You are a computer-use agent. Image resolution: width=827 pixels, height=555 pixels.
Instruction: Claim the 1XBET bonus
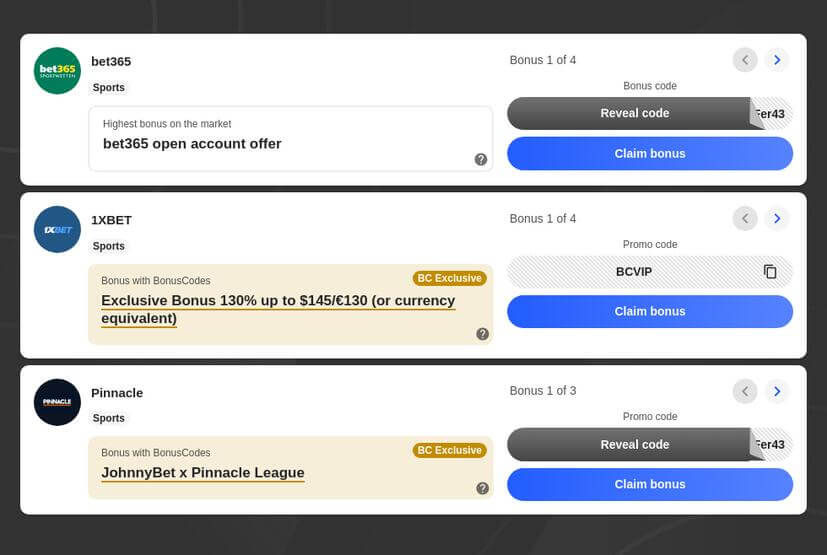650,311
